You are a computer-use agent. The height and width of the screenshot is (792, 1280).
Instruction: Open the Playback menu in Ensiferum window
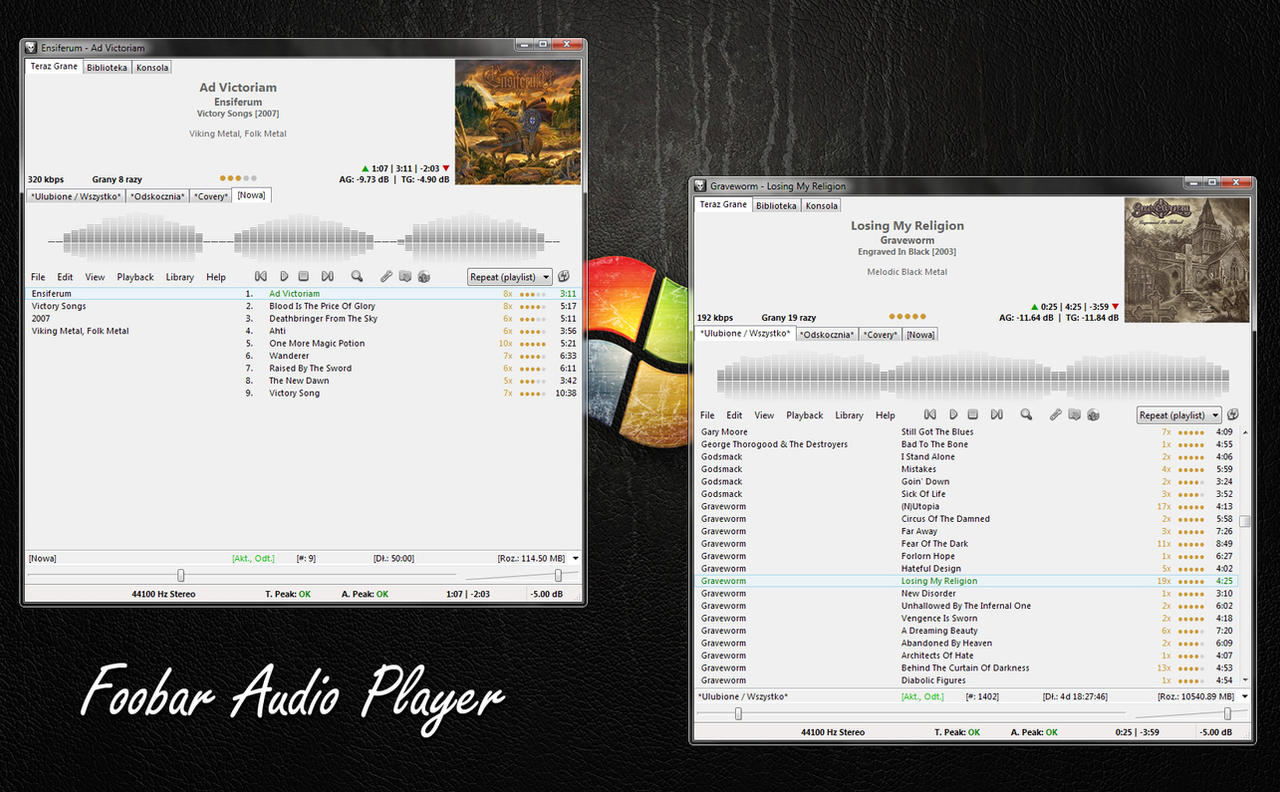point(135,277)
